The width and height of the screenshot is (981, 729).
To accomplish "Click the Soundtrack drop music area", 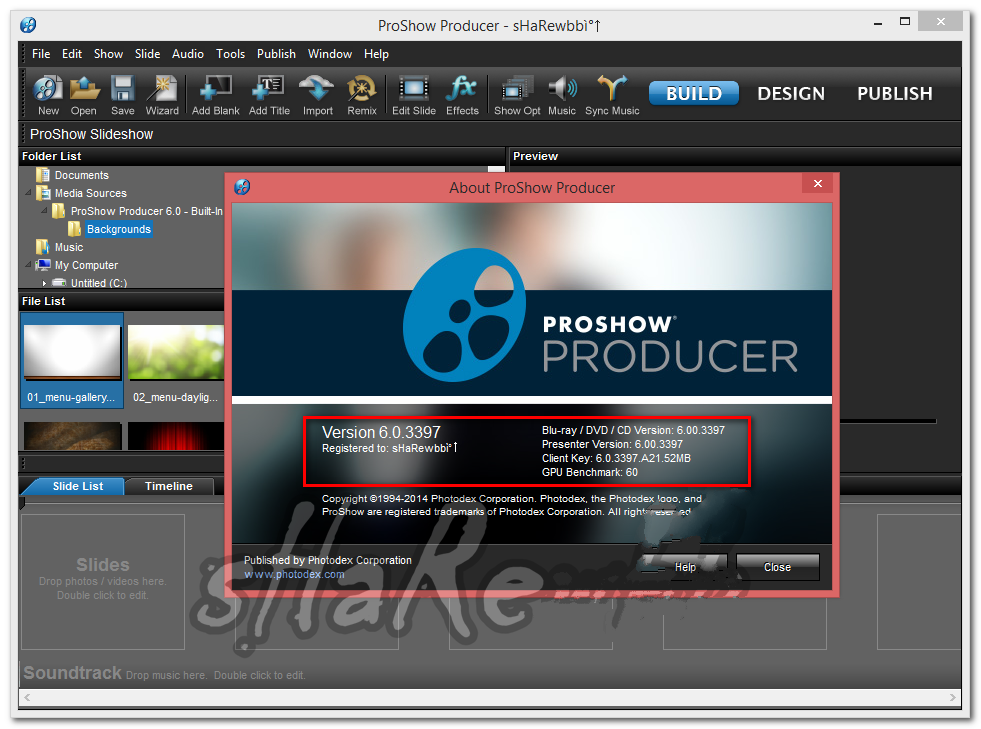I will [165, 673].
